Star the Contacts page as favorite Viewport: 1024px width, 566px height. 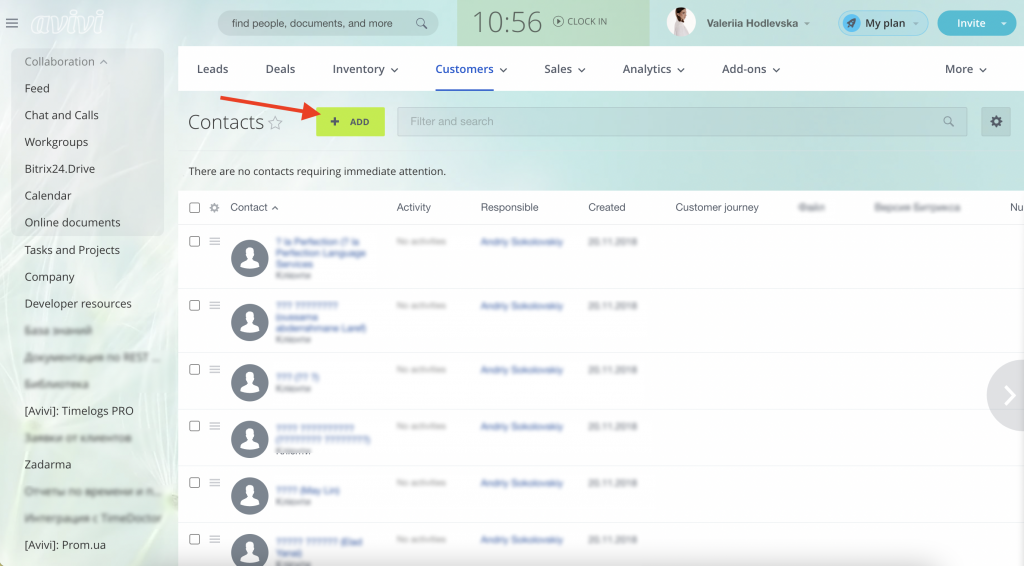tap(276, 123)
